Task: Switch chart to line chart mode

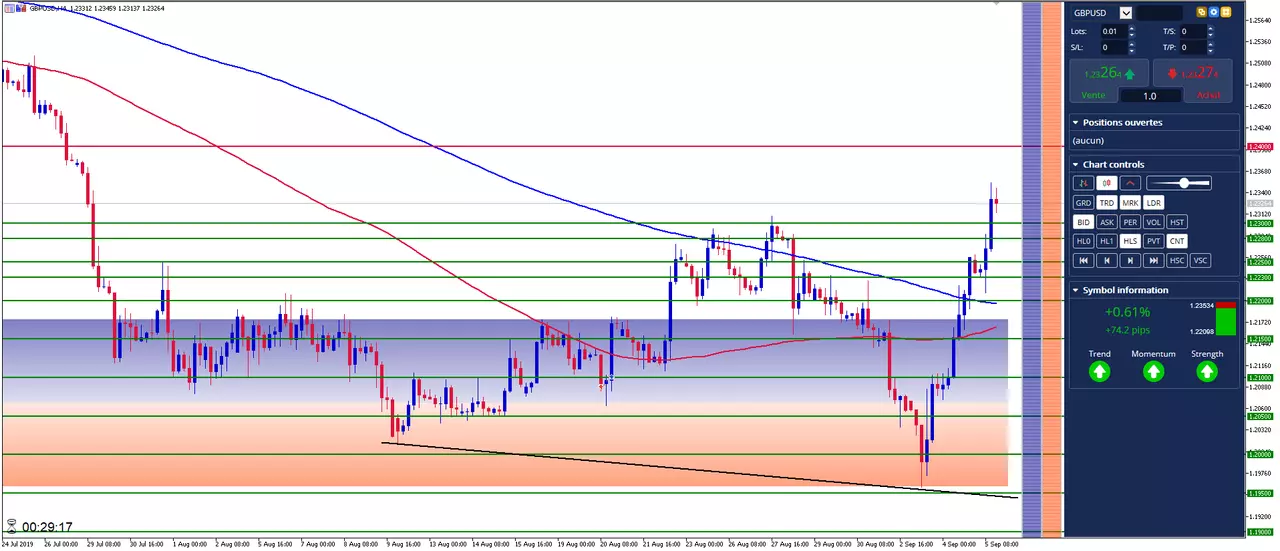Action: click(x=1131, y=183)
